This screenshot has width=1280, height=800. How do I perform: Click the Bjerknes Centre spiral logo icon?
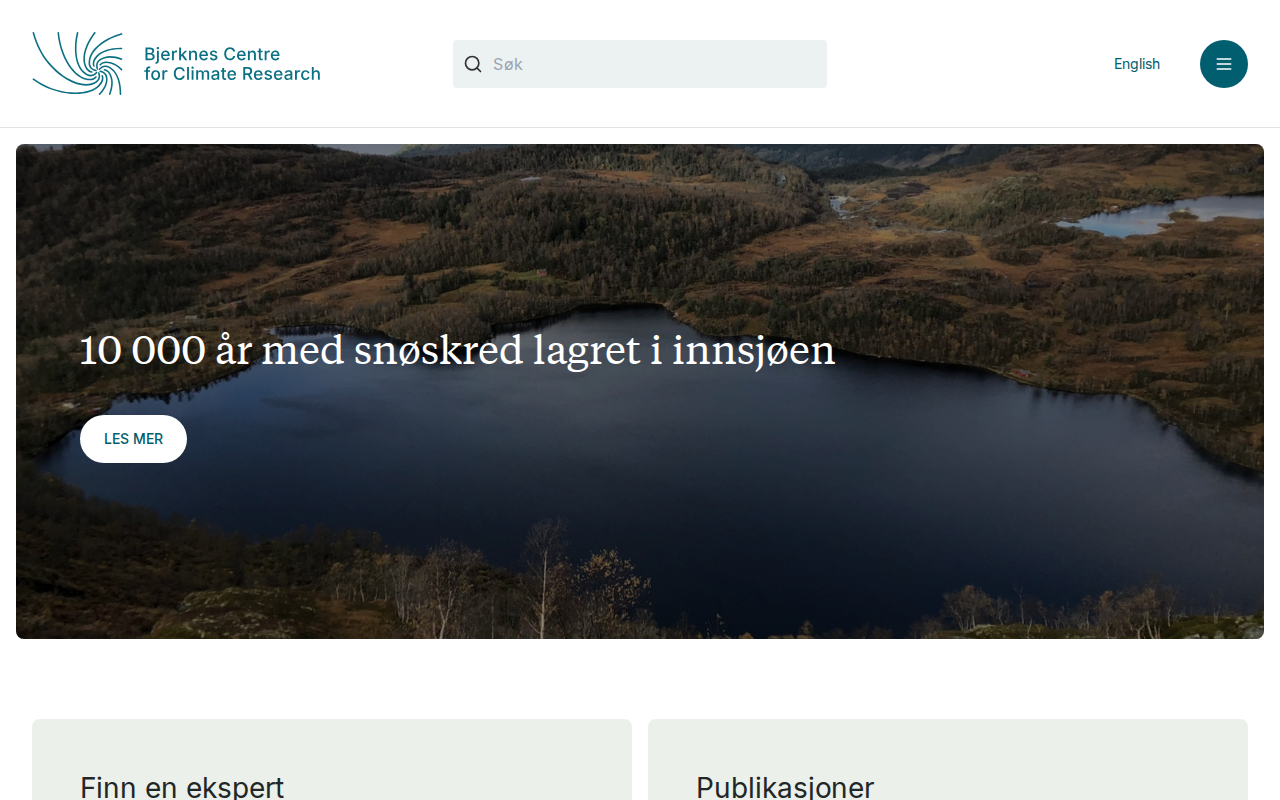pos(77,64)
